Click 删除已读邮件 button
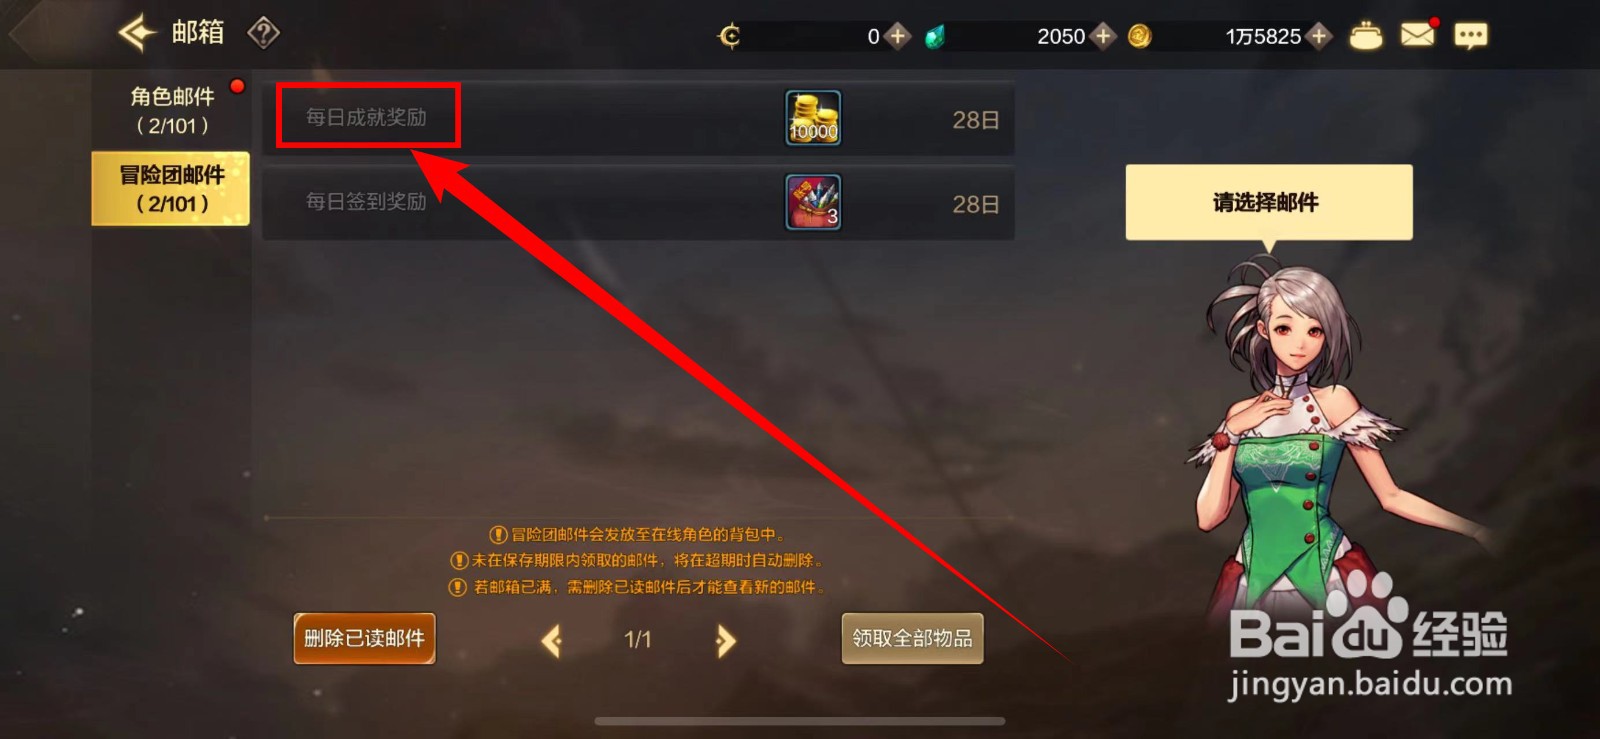This screenshot has height=739, width=1600. pos(364,638)
